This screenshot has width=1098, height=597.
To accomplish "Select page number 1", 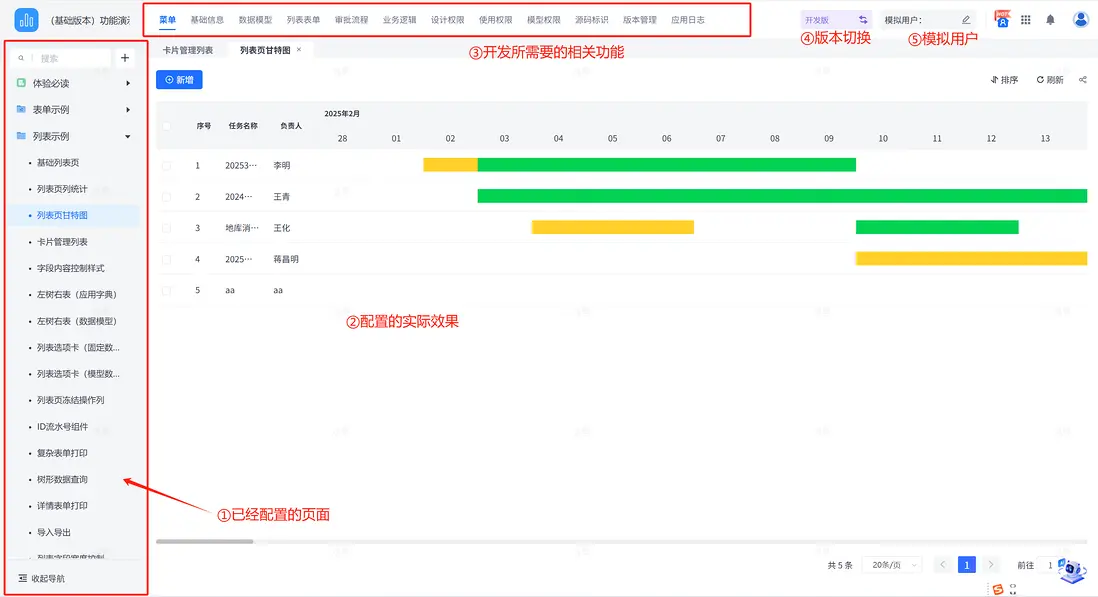I will pyautogui.click(x=966, y=565).
